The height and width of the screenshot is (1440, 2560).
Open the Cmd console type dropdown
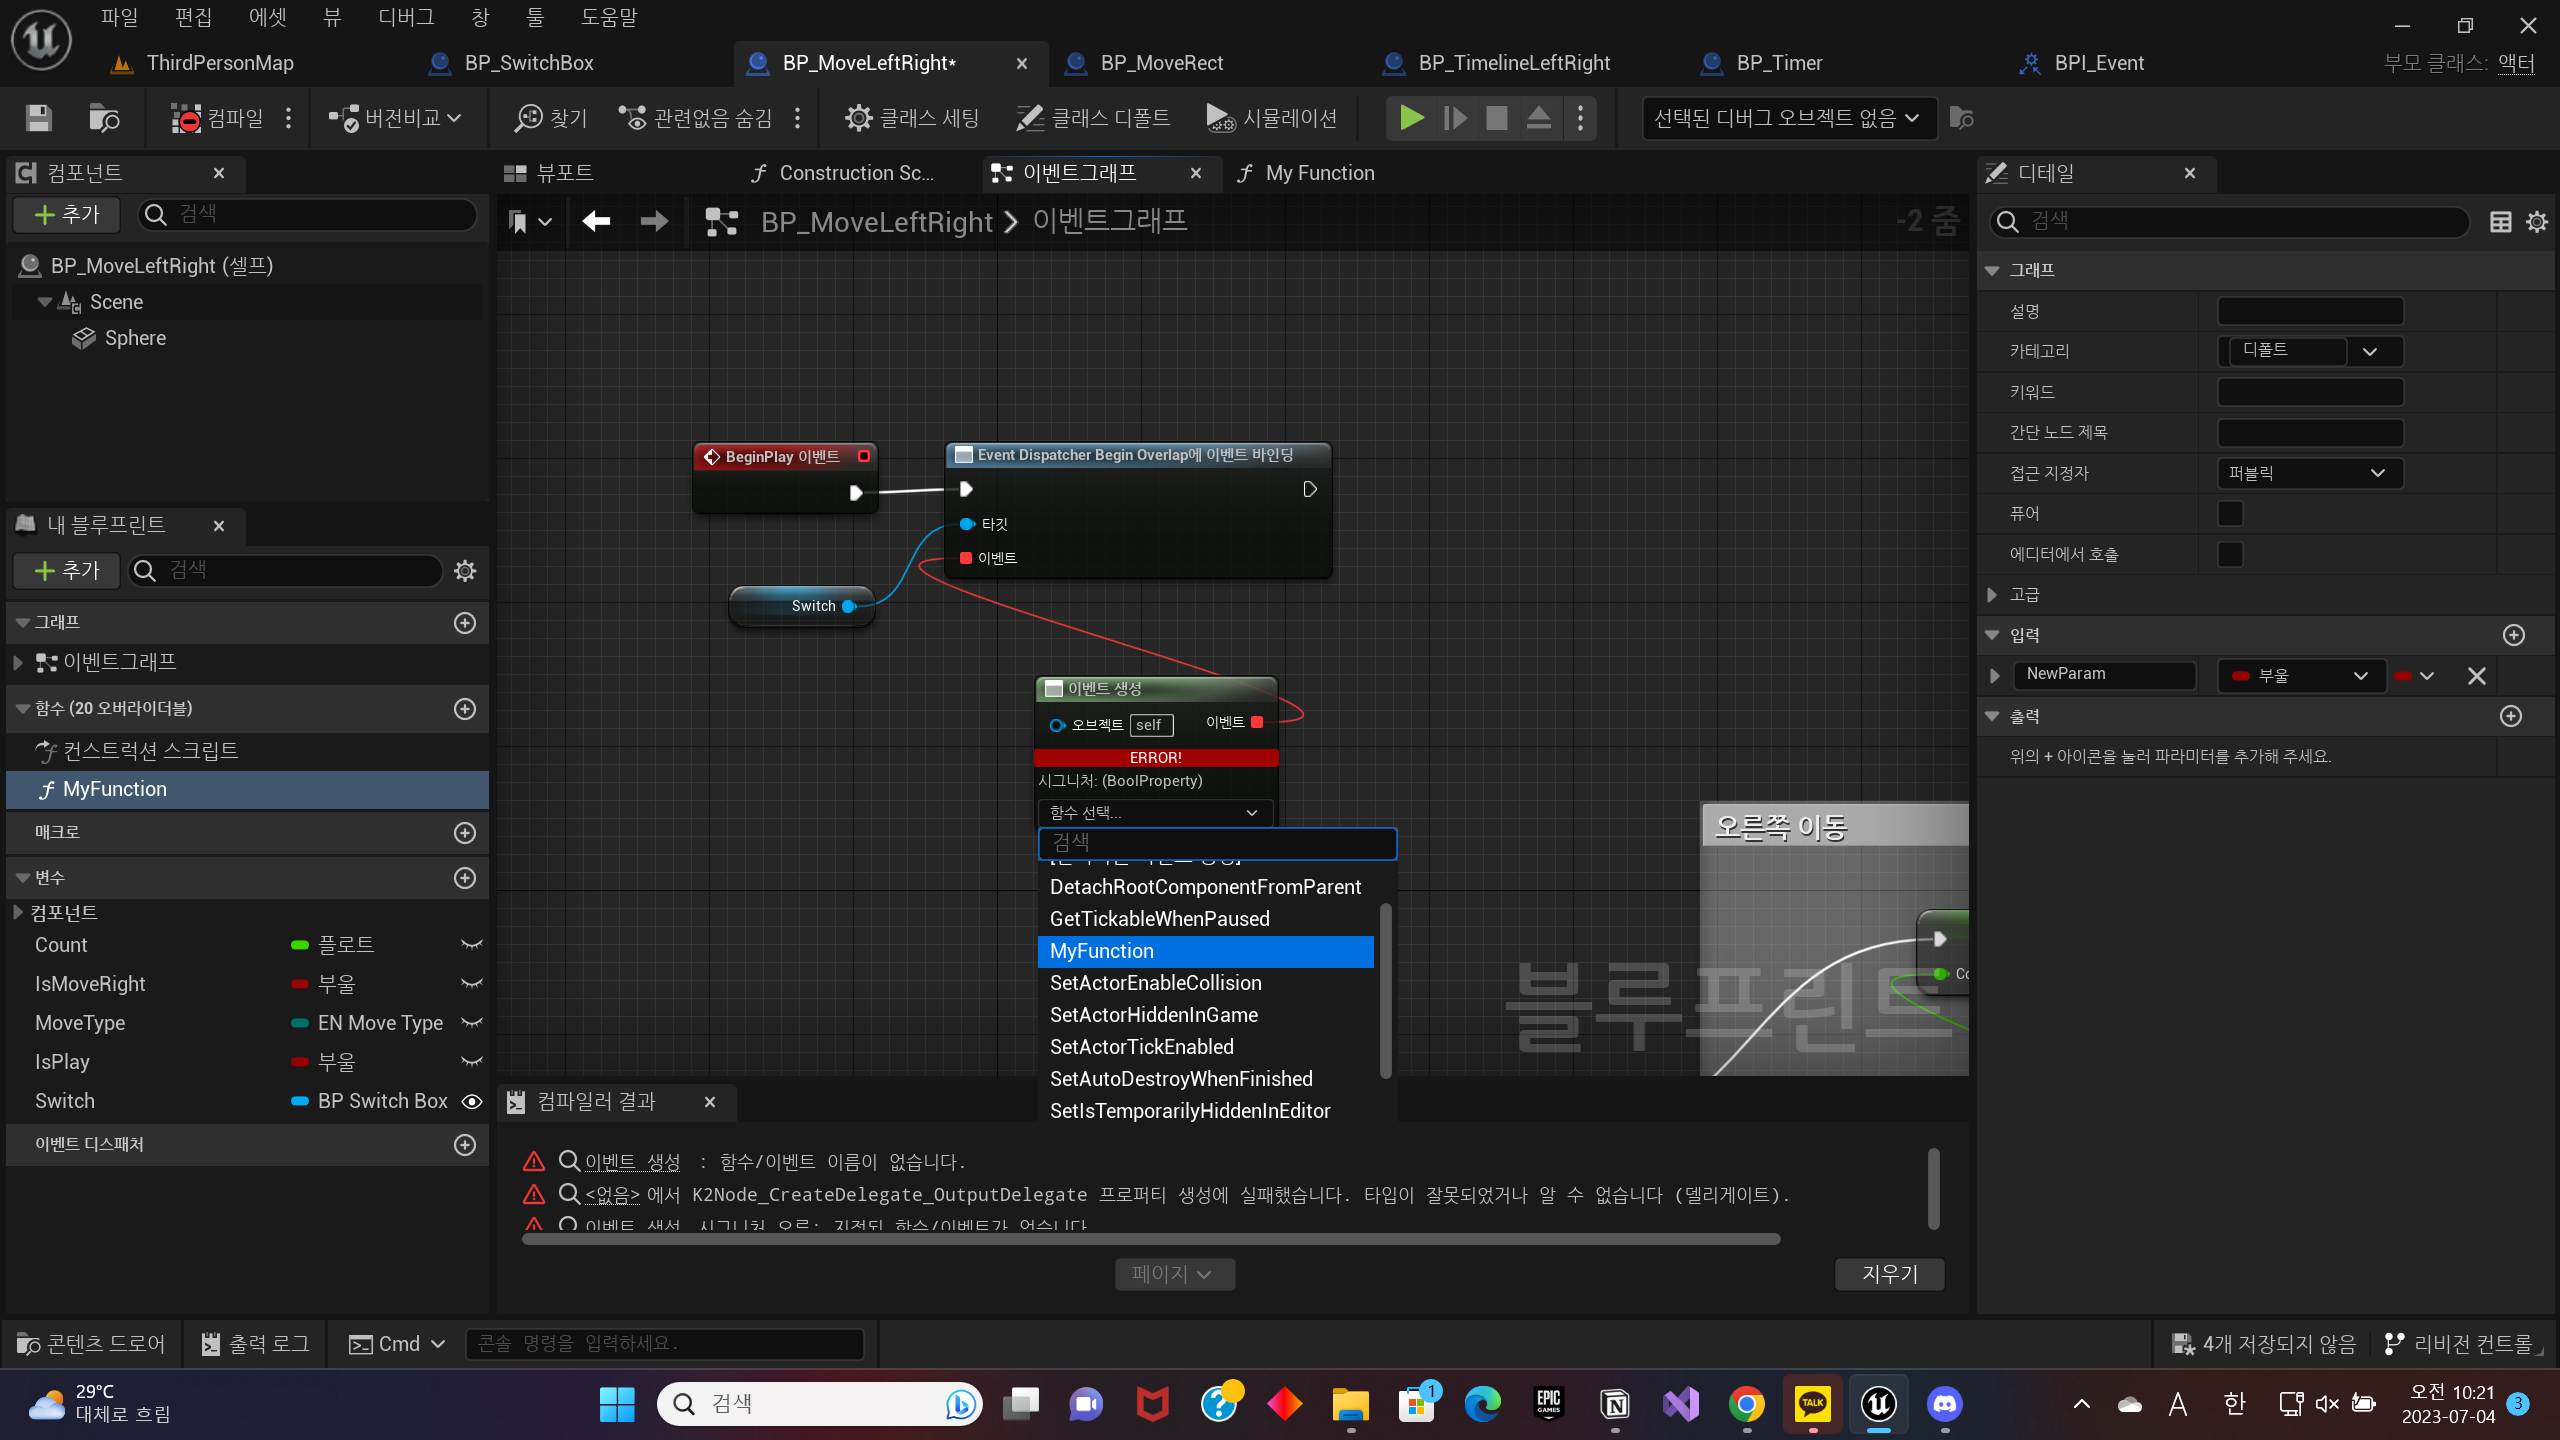pyautogui.click(x=397, y=1344)
